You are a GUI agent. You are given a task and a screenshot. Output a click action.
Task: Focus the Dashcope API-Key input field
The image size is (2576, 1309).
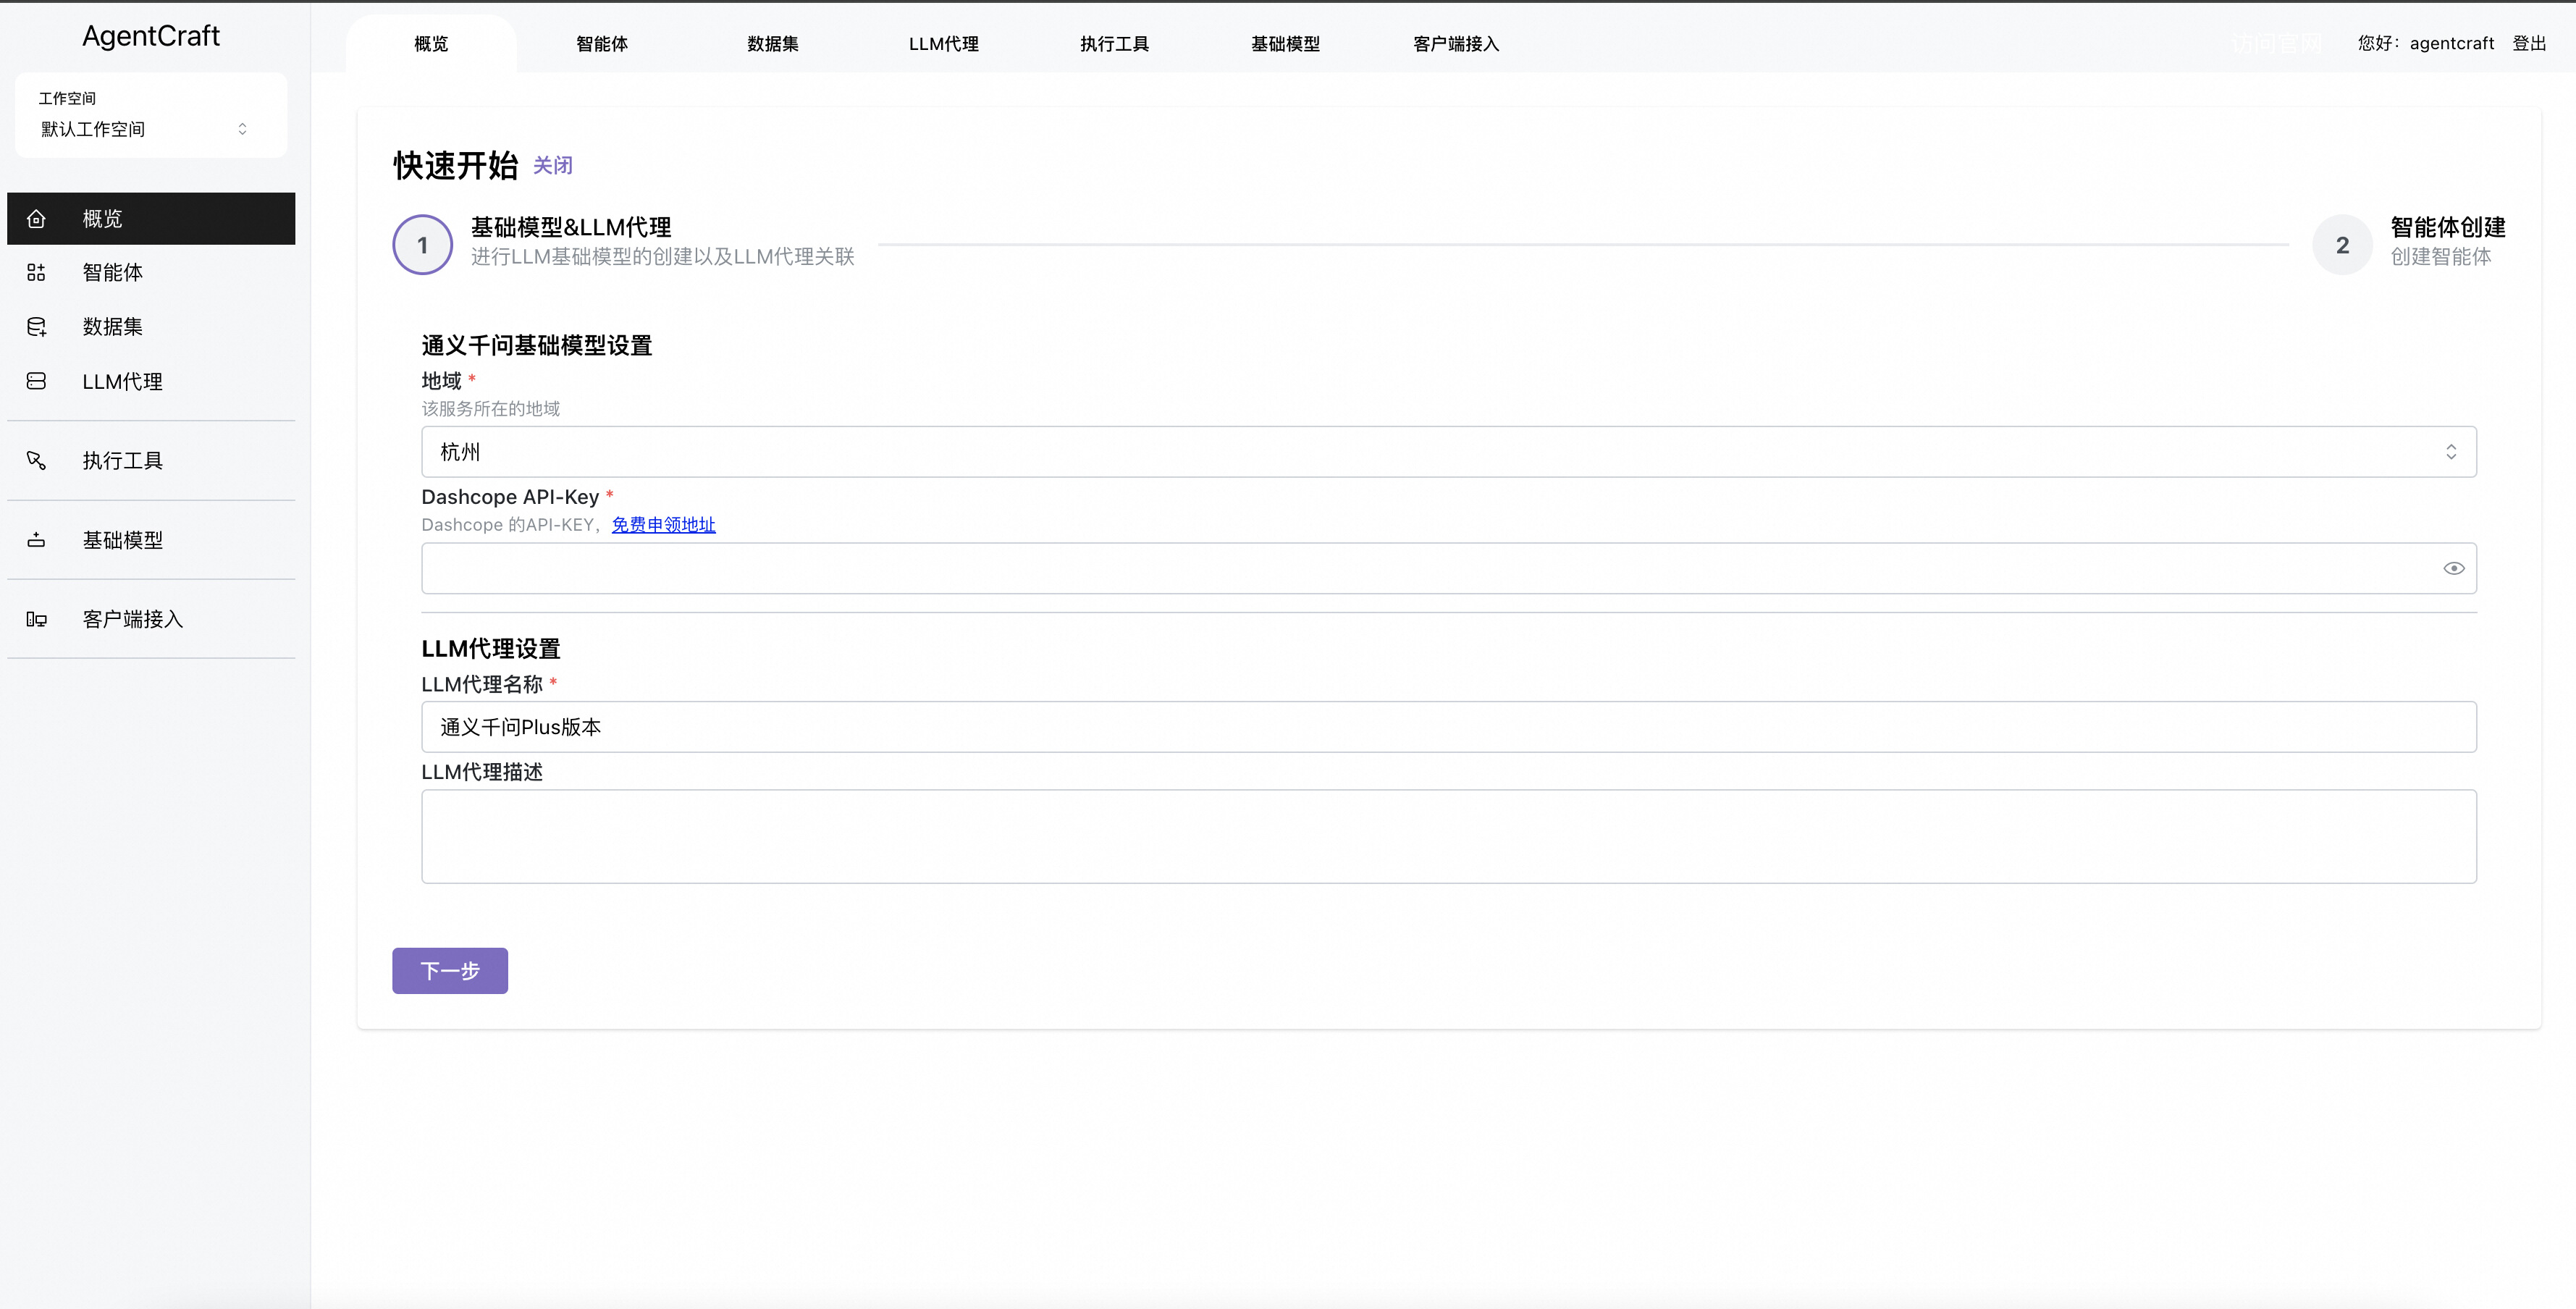tap(1448, 568)
